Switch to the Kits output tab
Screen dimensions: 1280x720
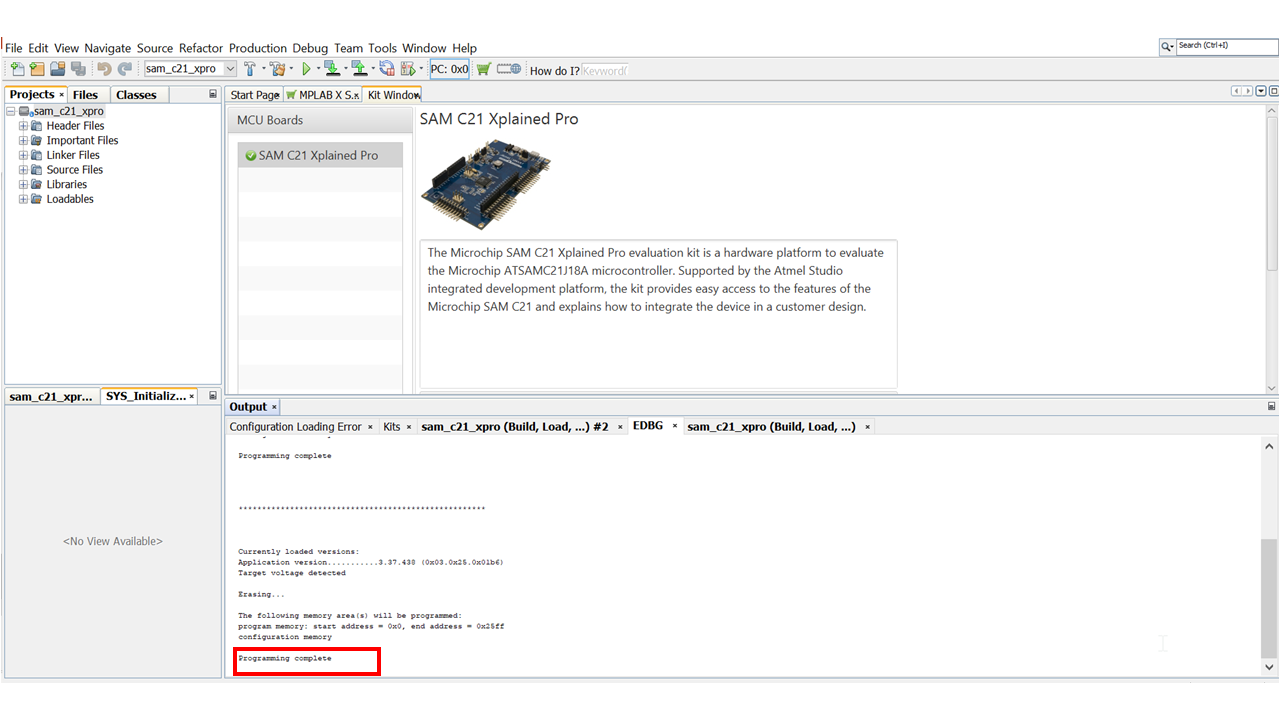pos(391,427)
